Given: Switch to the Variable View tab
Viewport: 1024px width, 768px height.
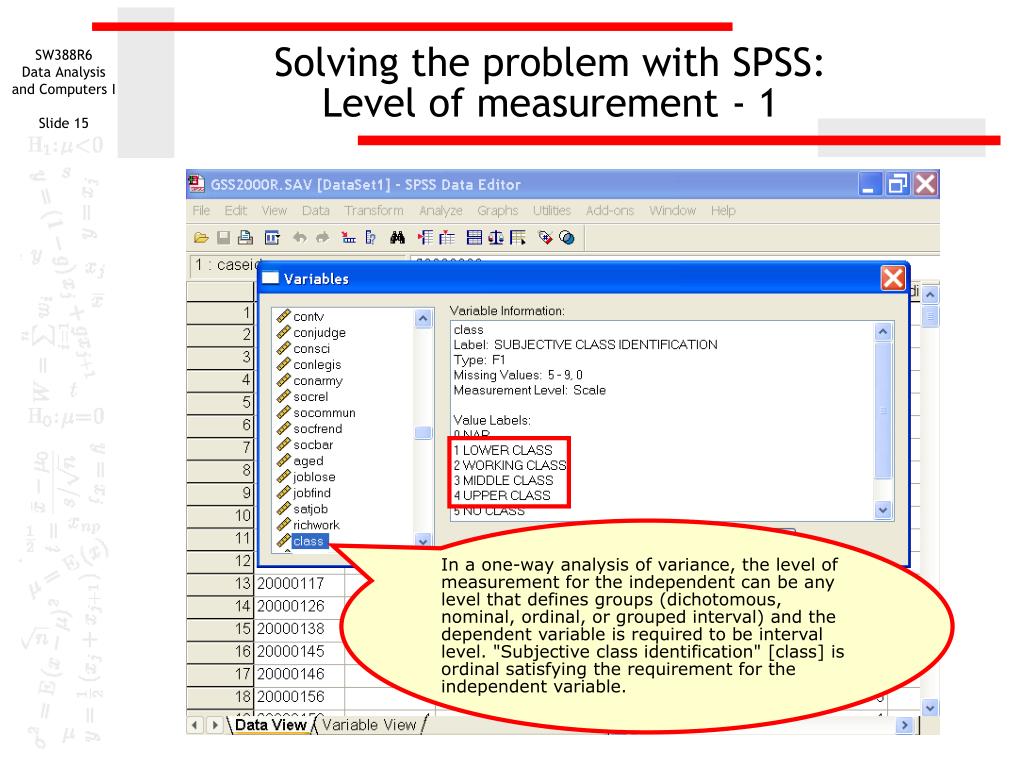Looking at the screenshot, I should coord(369,725).
